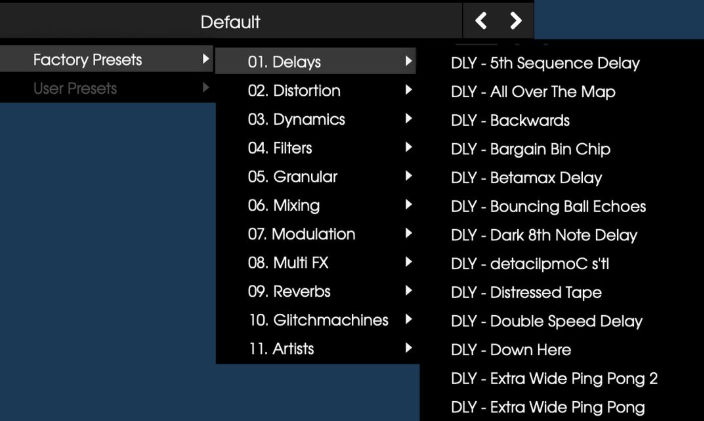Click the next preset arrow
The image size is (704, 421).
(x=515, y=20)
